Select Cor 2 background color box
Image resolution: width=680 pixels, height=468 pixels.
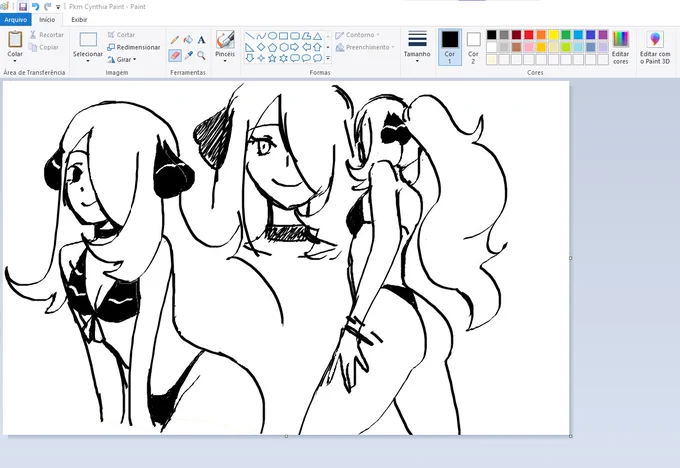[473, 47]
